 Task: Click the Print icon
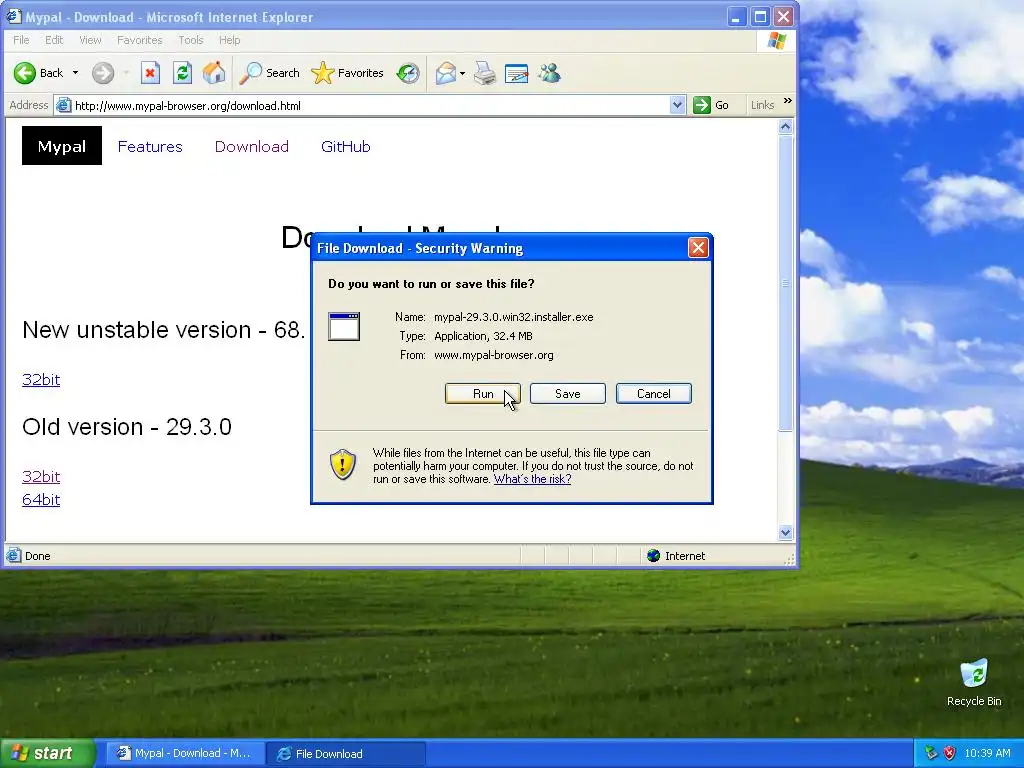[485, 73]
